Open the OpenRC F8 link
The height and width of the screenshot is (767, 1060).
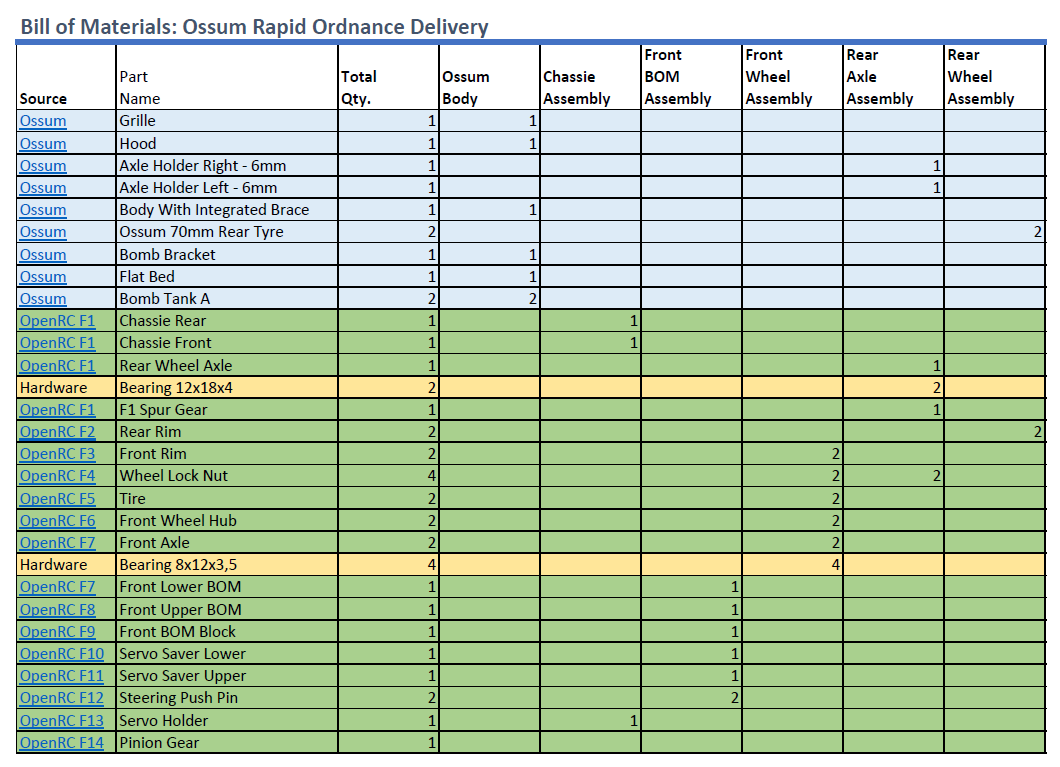(x=57, y=610)
